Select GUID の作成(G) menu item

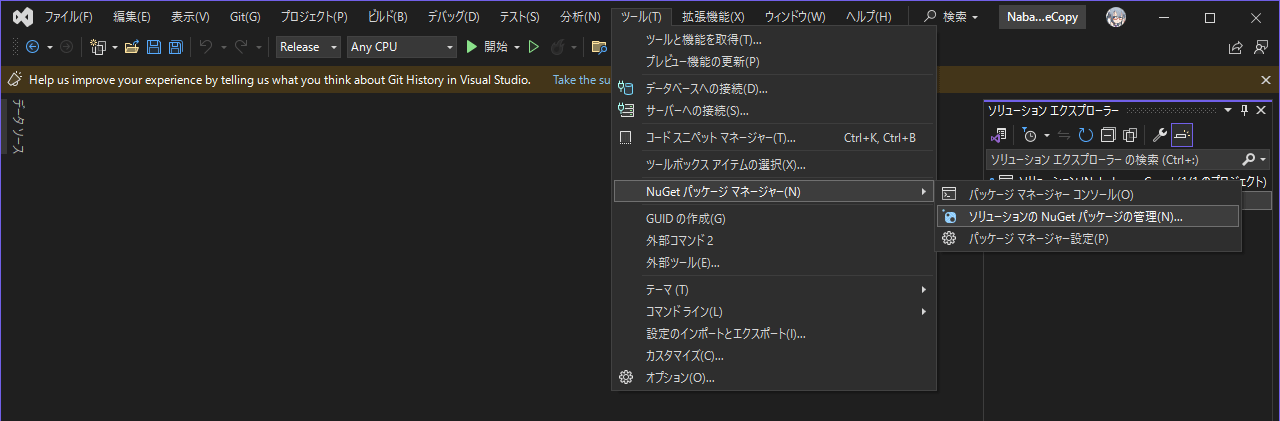tap(774, 218)
